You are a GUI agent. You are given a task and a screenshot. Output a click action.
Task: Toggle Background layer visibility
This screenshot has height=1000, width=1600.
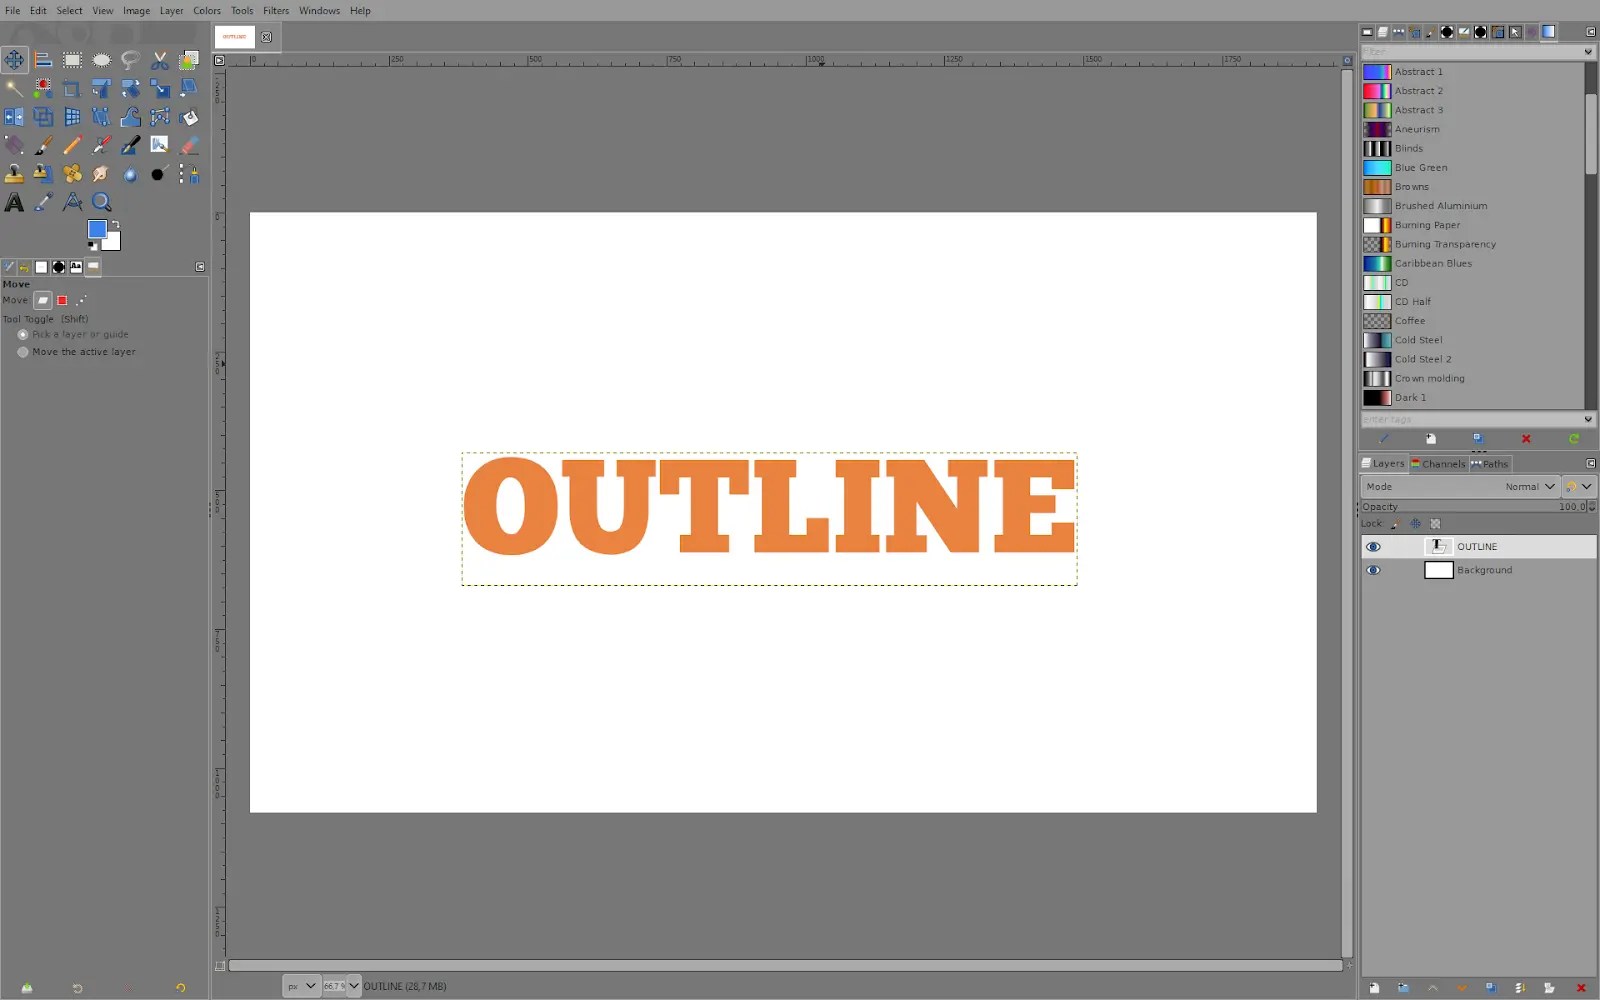(x=1374, y=569)
